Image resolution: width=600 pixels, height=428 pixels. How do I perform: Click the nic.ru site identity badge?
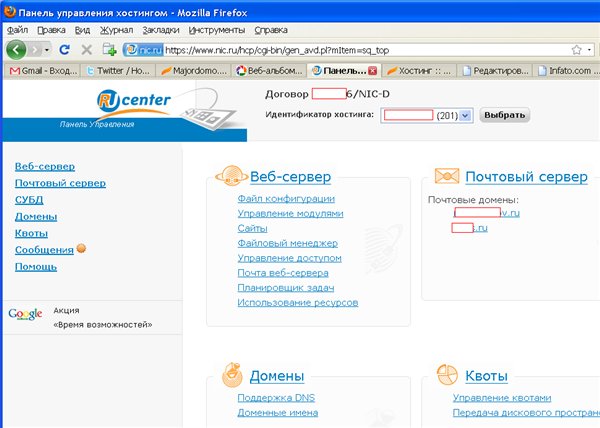pos(143,50)
